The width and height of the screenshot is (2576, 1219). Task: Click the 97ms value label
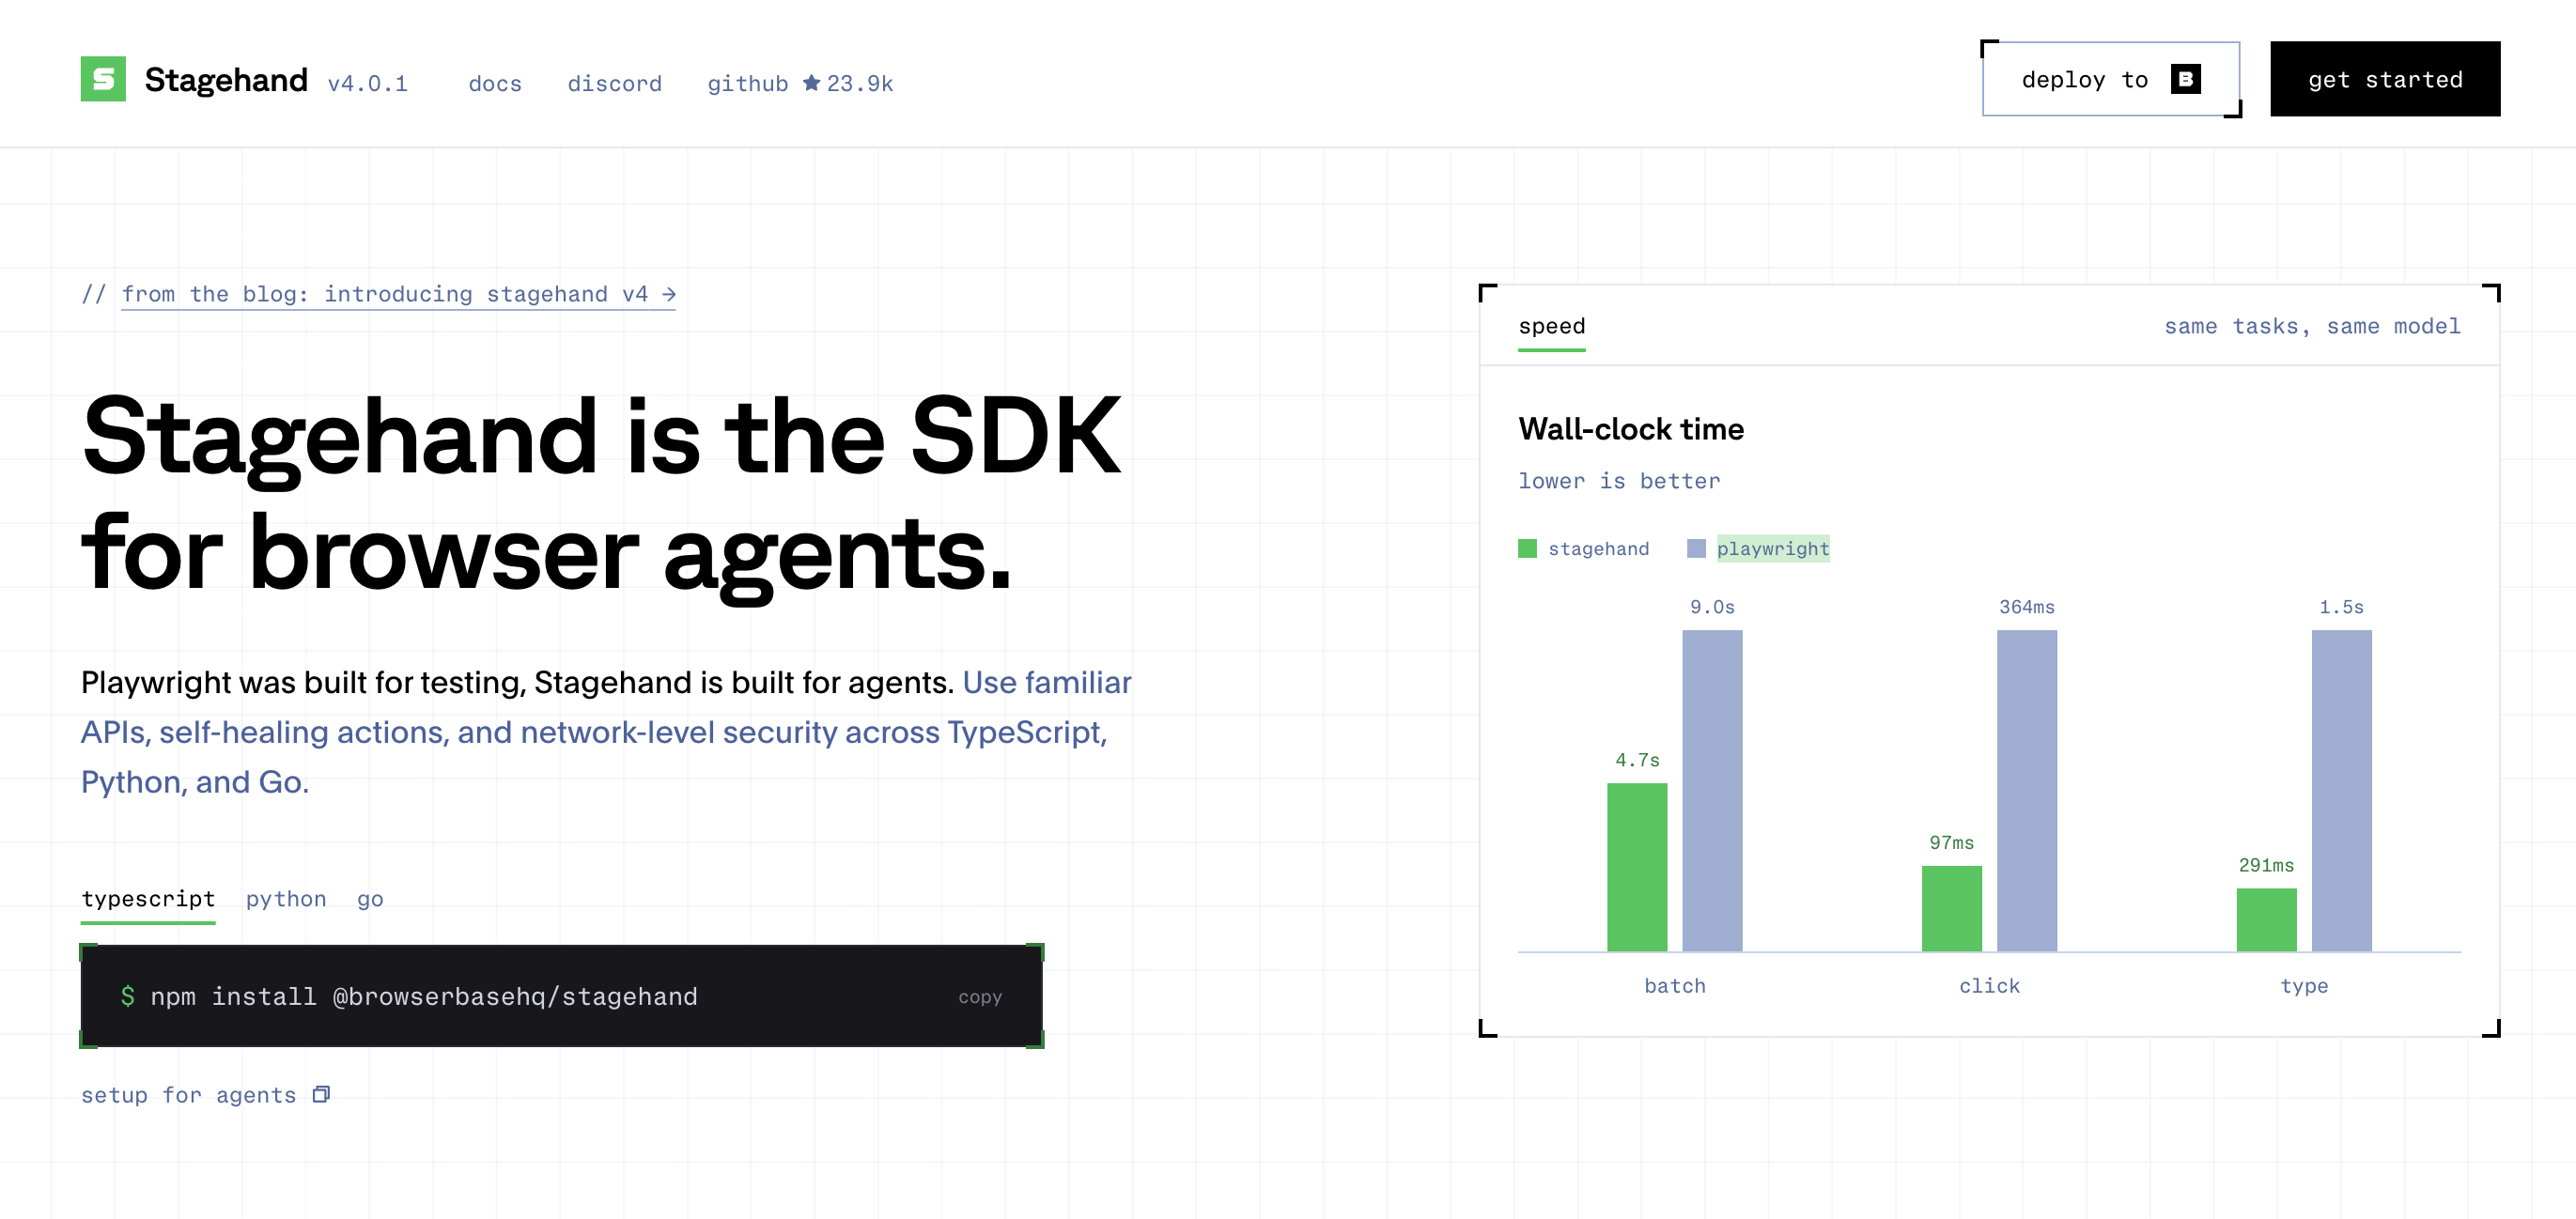click(x=1952, y=843)
